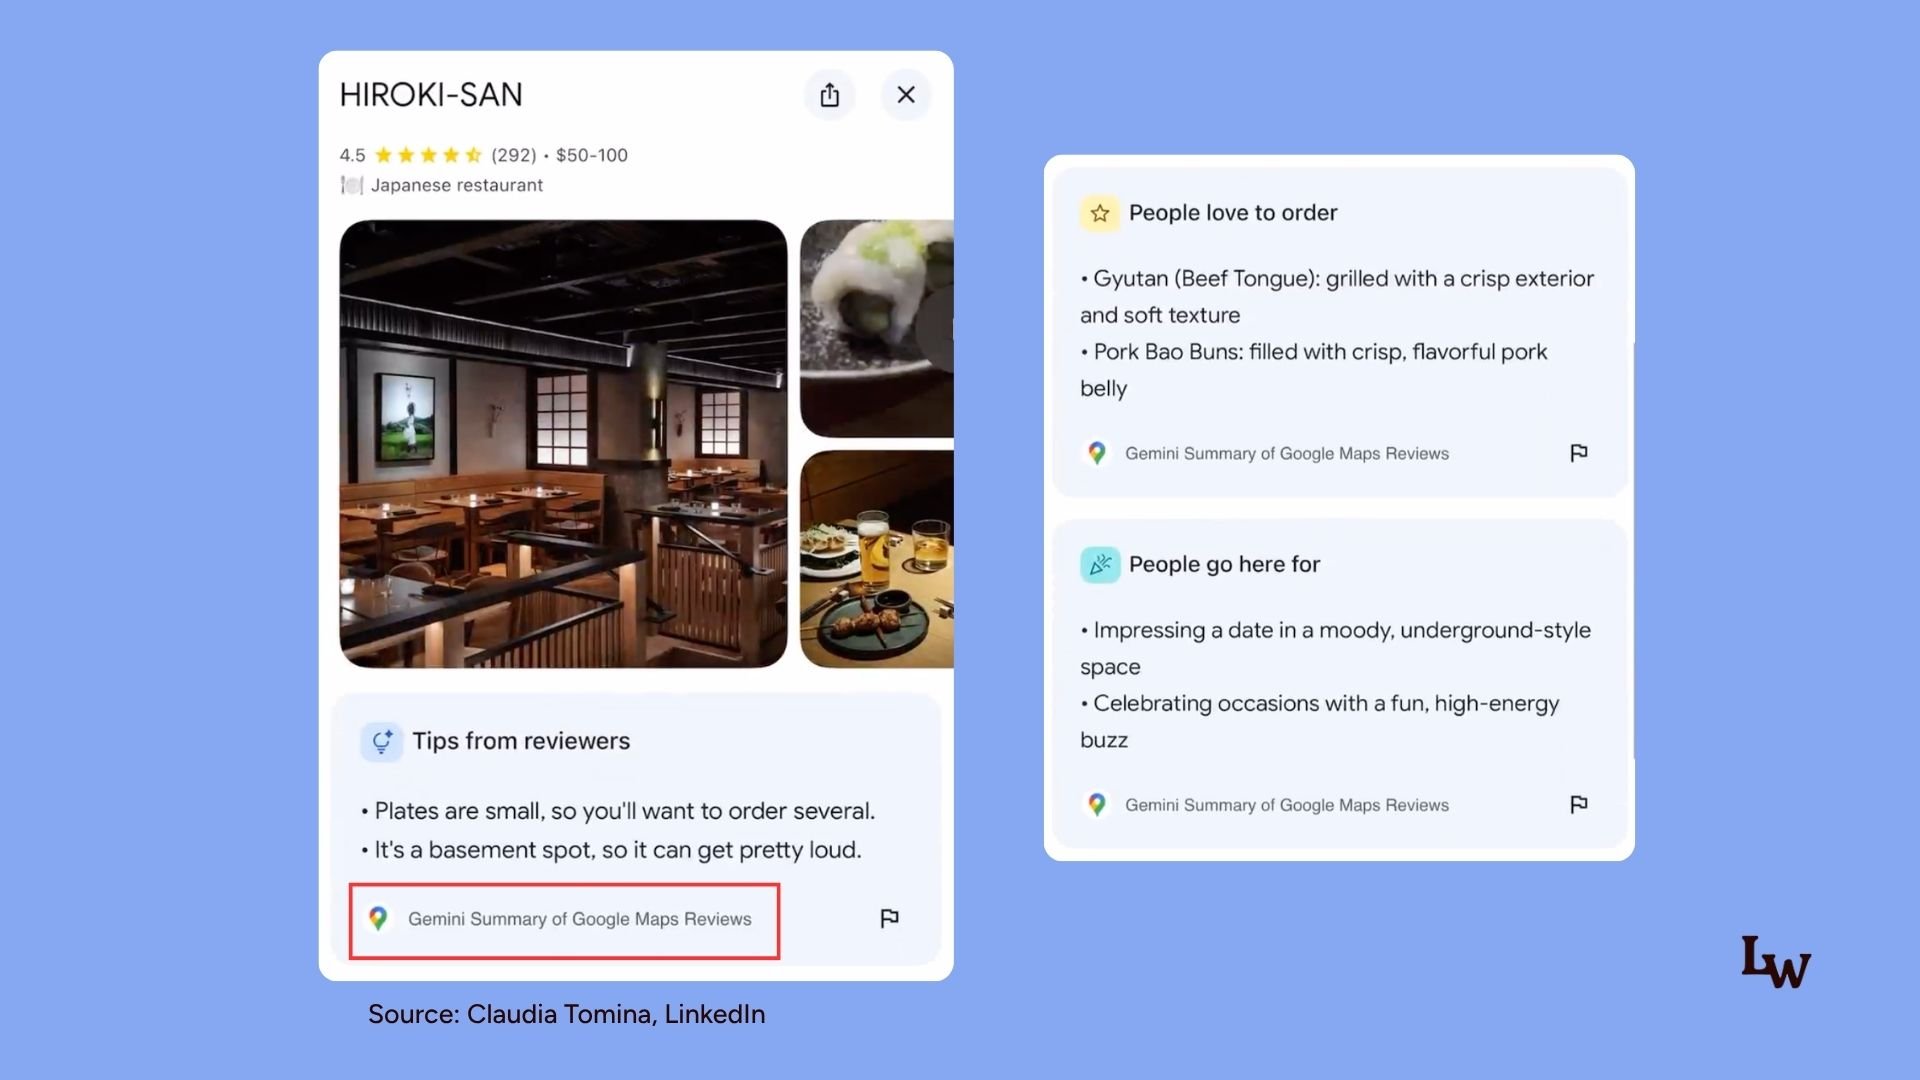This screenshot has width=1920, height=1080.
Task: Open the sushi roll photo
Action: click(877, 329)
